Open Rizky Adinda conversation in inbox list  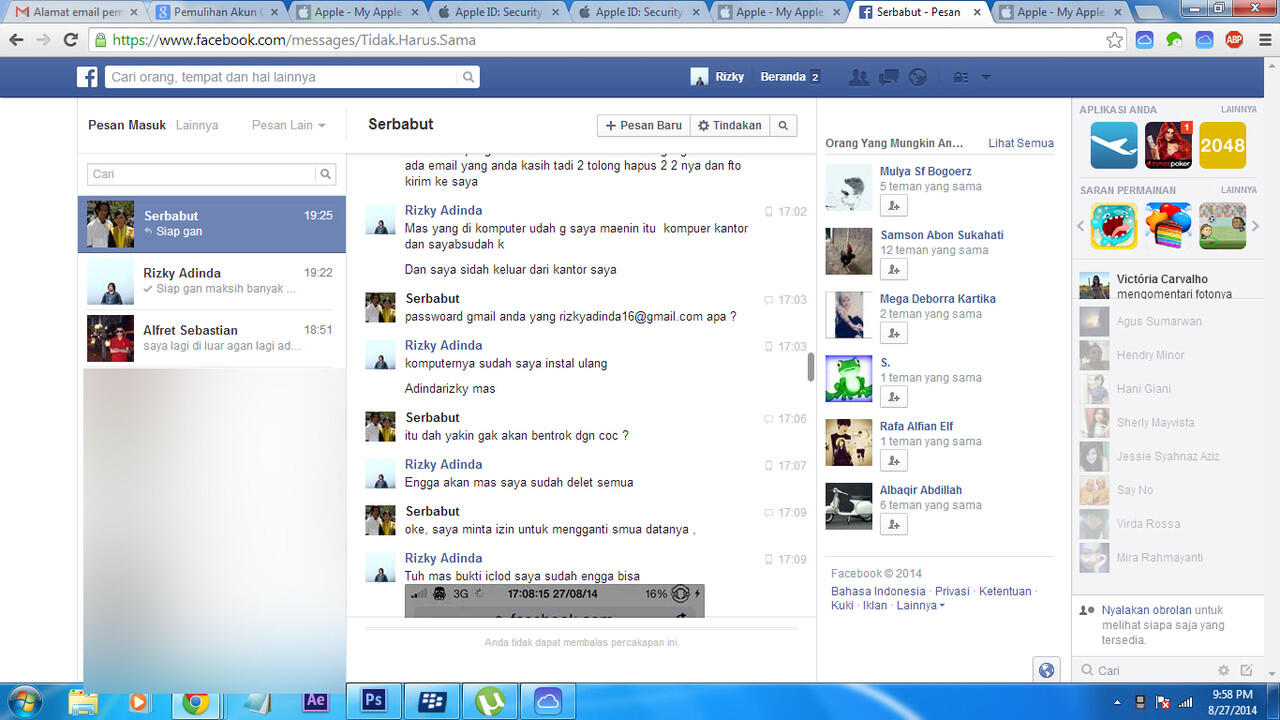coord(212,281)
